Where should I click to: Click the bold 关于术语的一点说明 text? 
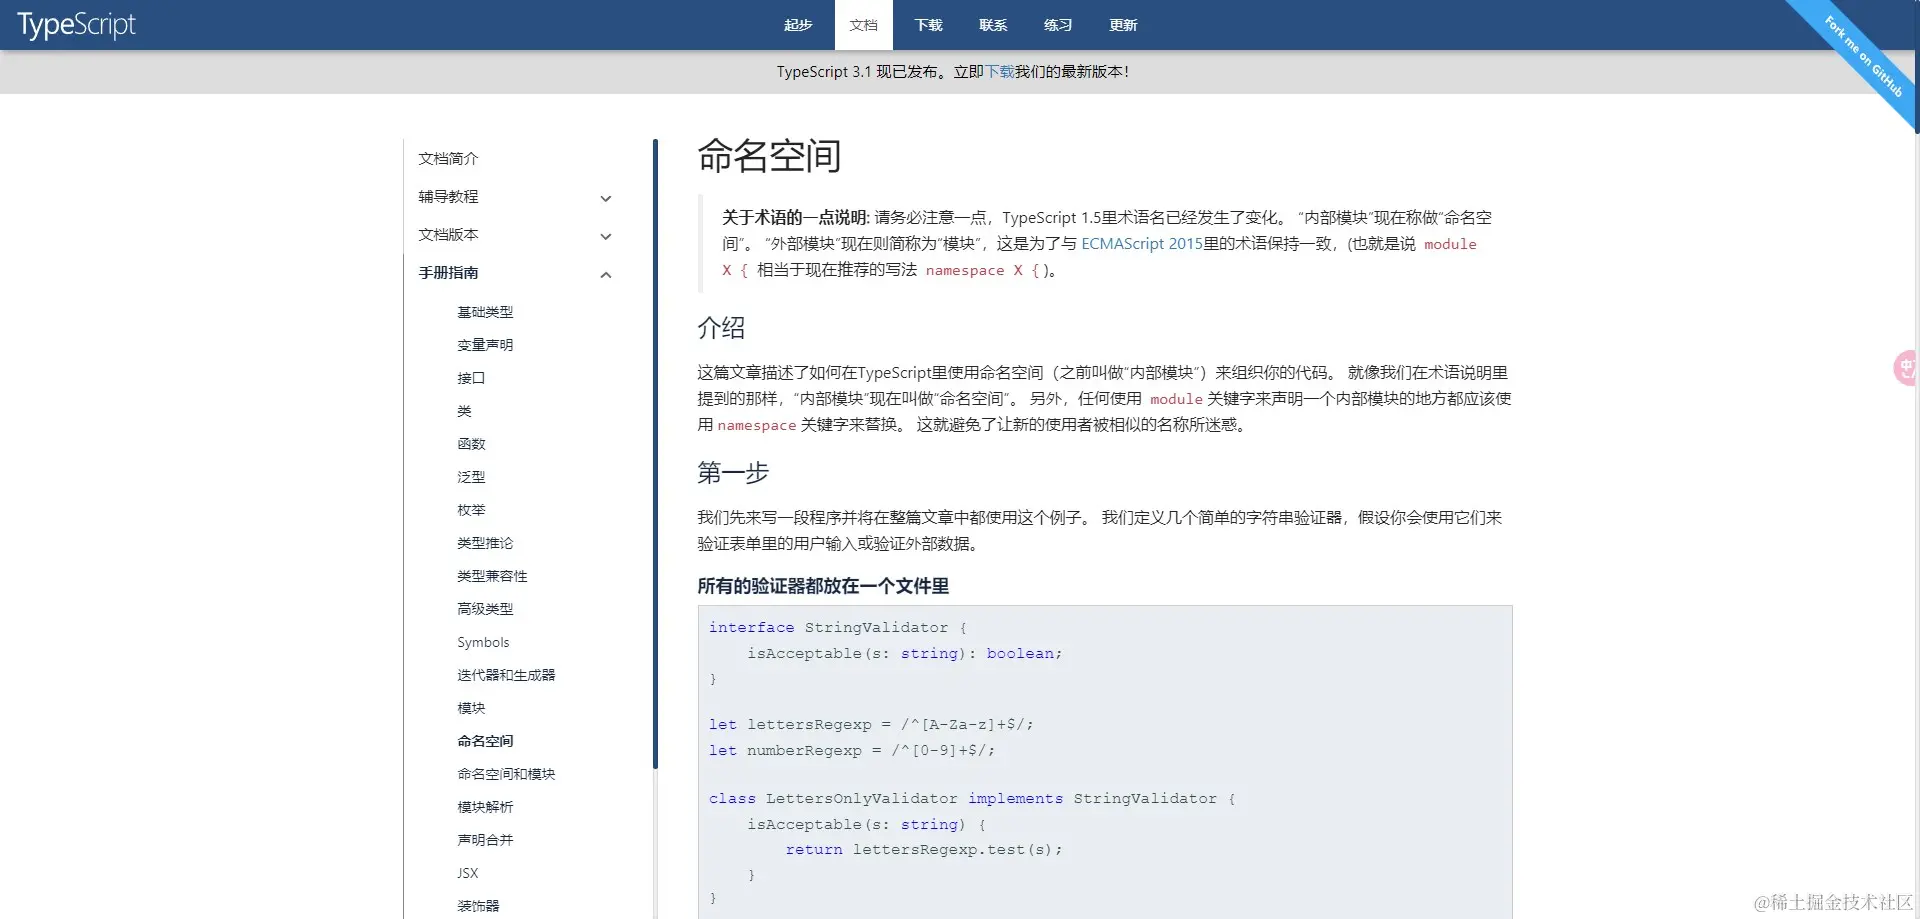click(x=795, y=218)
